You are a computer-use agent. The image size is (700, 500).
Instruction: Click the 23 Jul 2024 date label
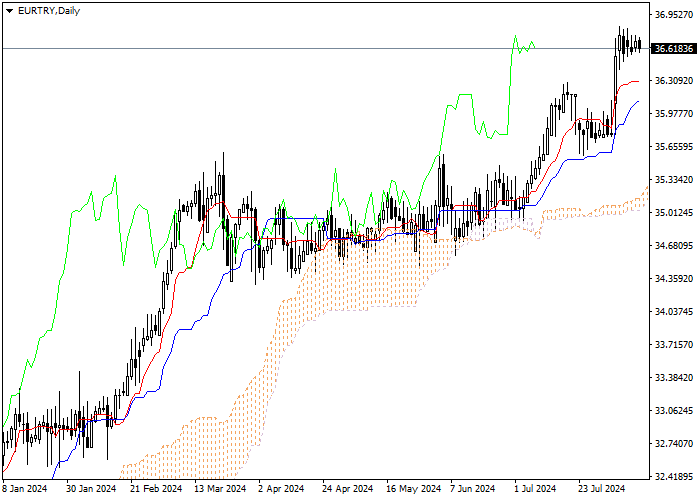tap(602, 489)
